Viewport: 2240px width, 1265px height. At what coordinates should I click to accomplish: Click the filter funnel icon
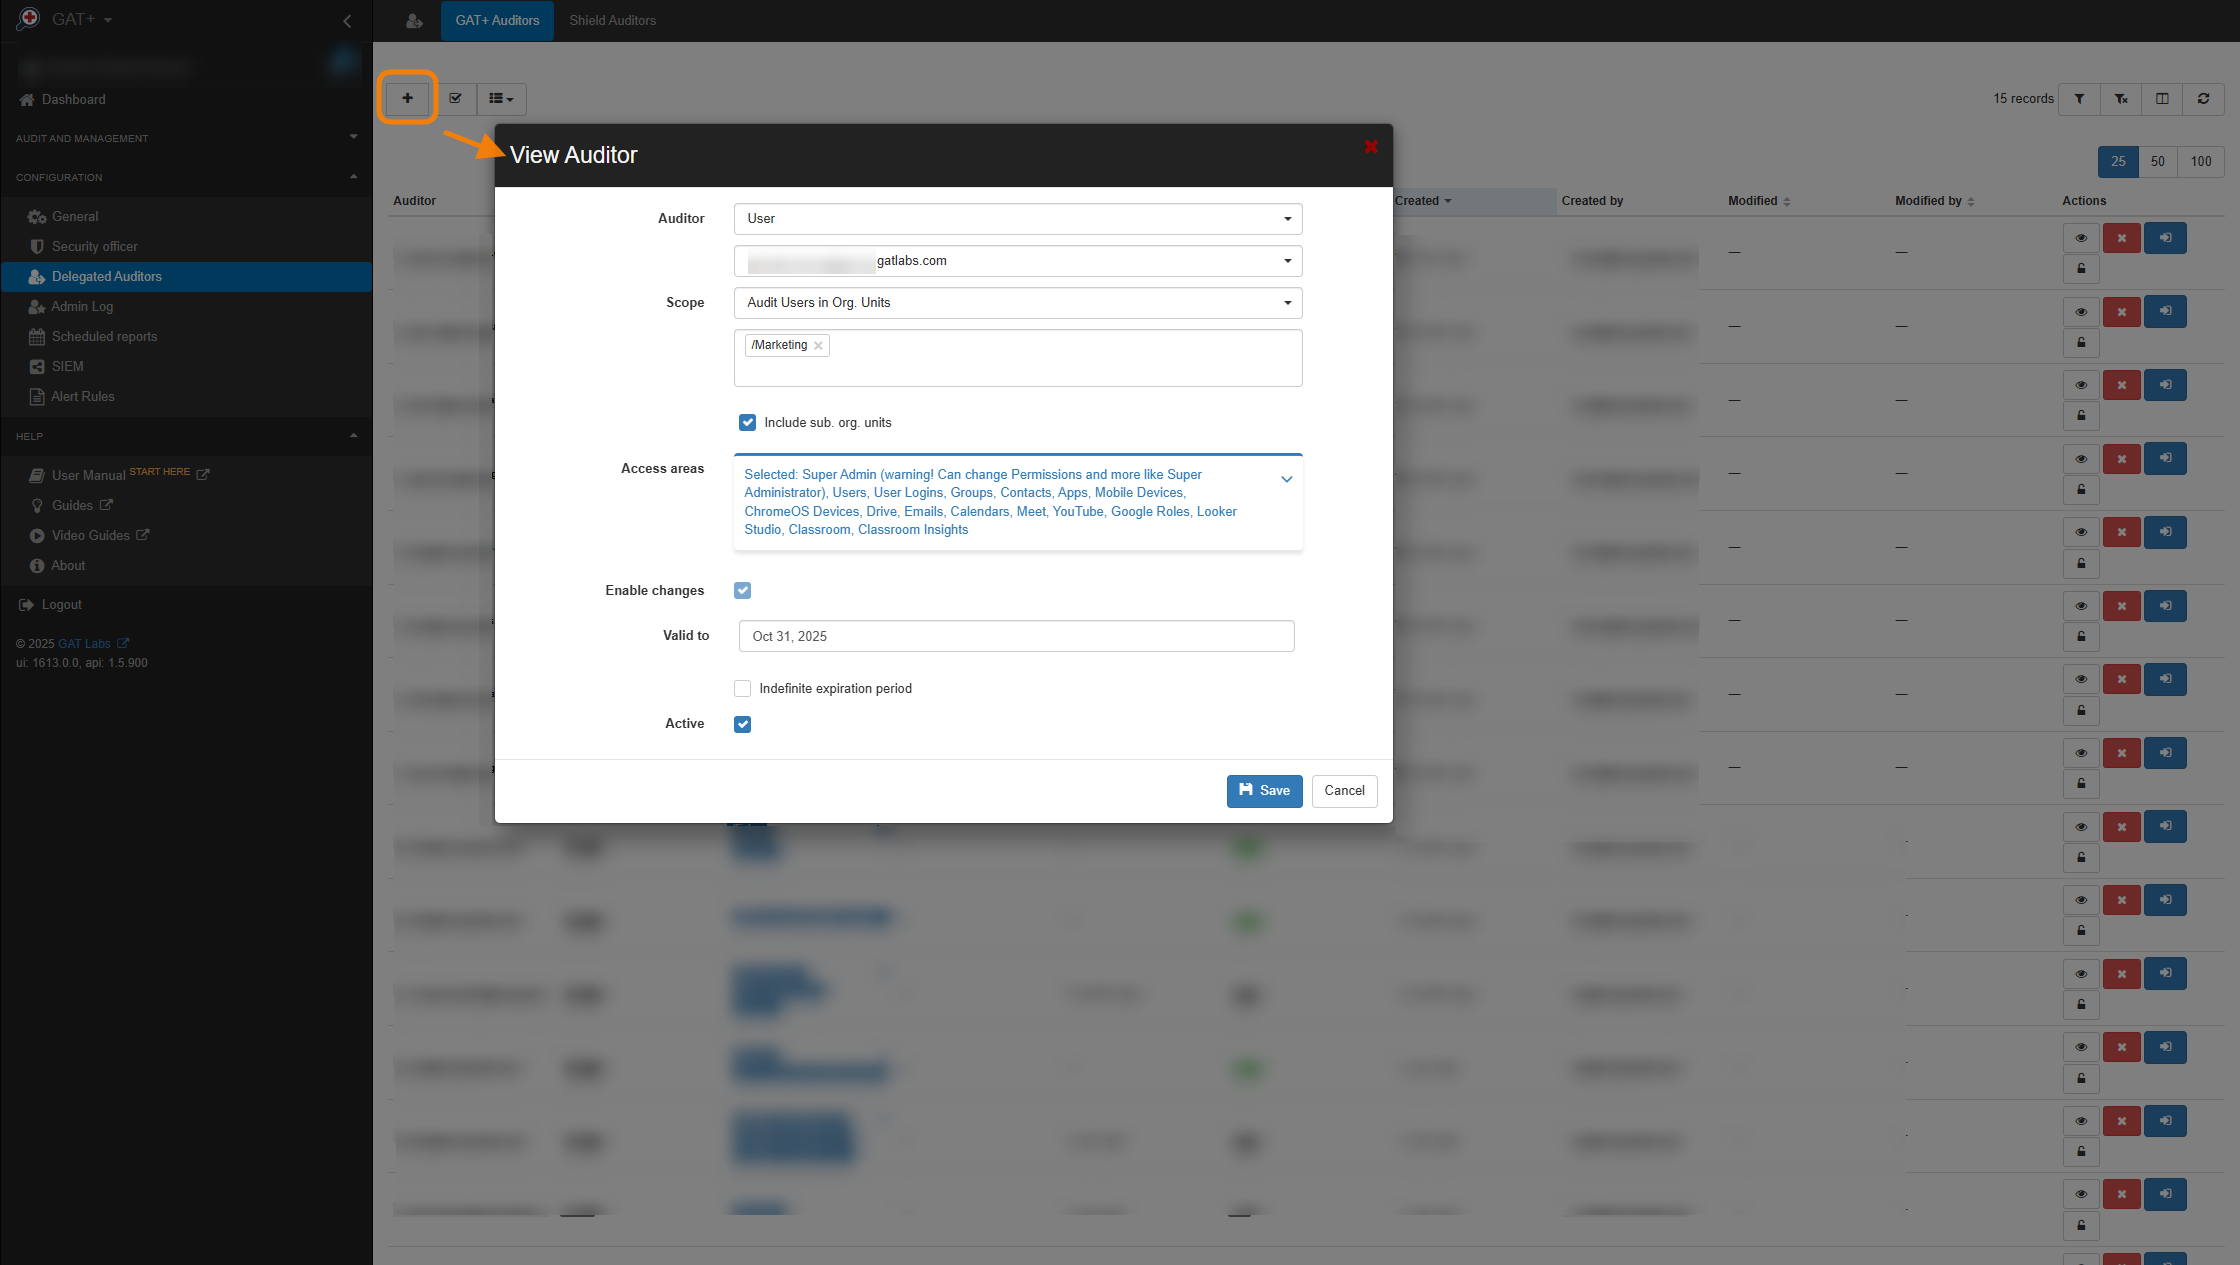click(x=2079, y=98)
